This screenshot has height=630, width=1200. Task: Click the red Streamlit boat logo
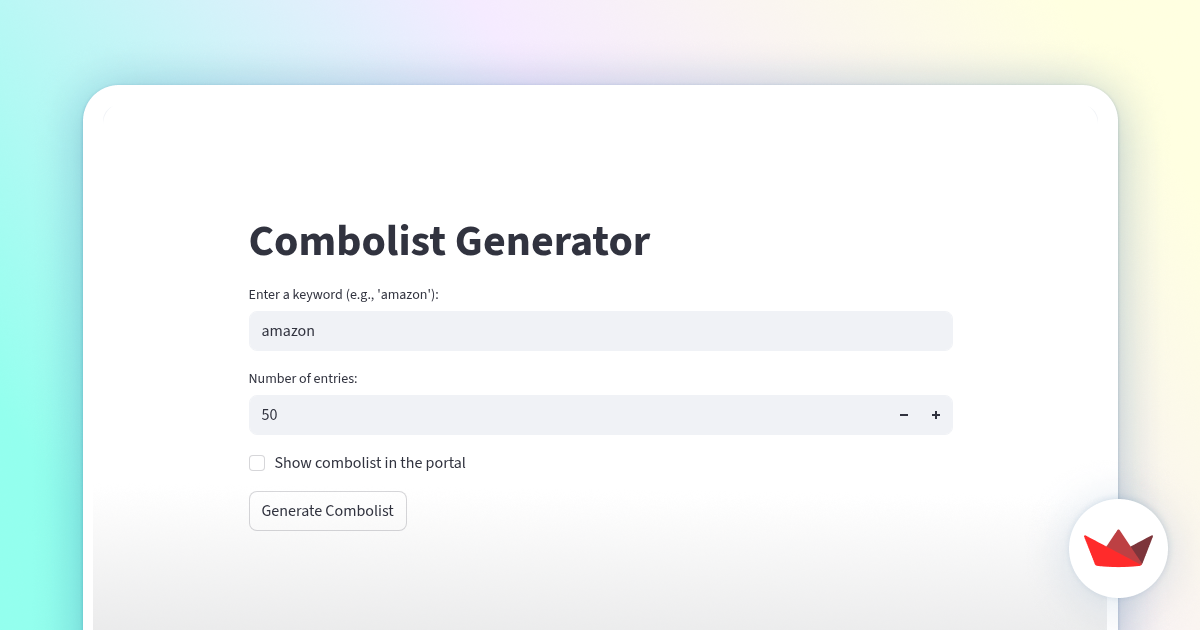[1118, 548]
